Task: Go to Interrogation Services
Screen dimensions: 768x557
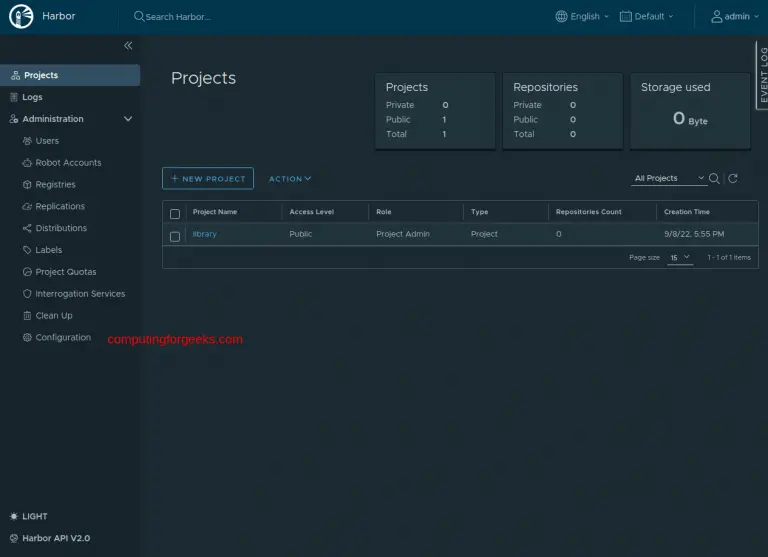Action: click(x=80, y=294)
